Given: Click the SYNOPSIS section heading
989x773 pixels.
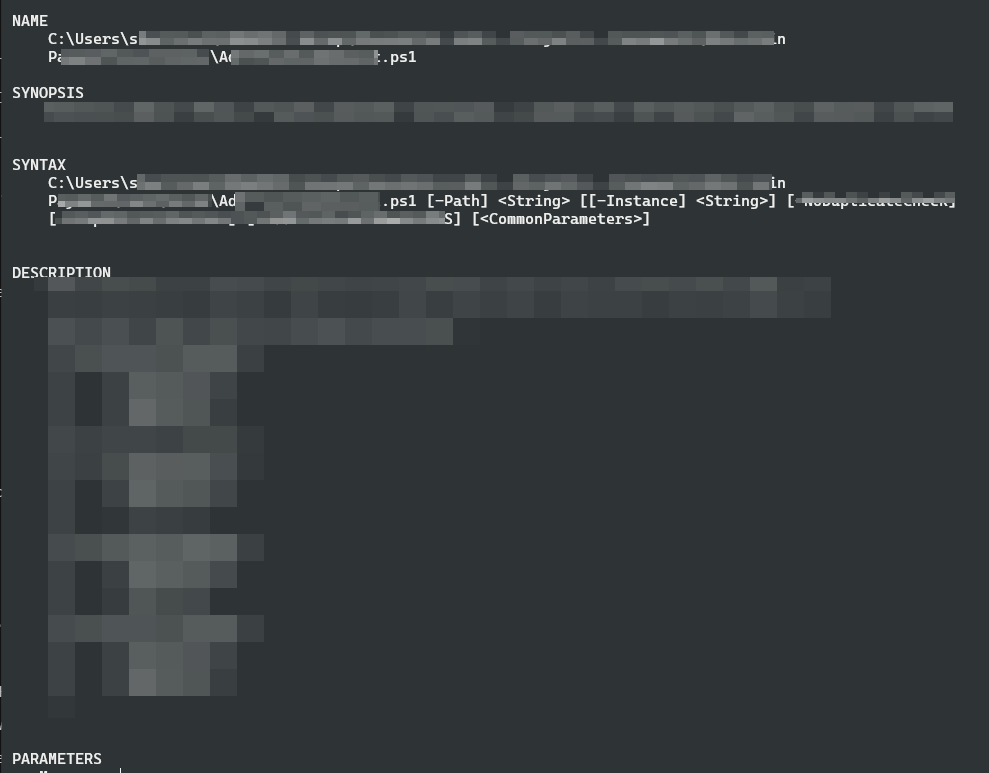Looking at the screenshot, I should coord(48,93).
